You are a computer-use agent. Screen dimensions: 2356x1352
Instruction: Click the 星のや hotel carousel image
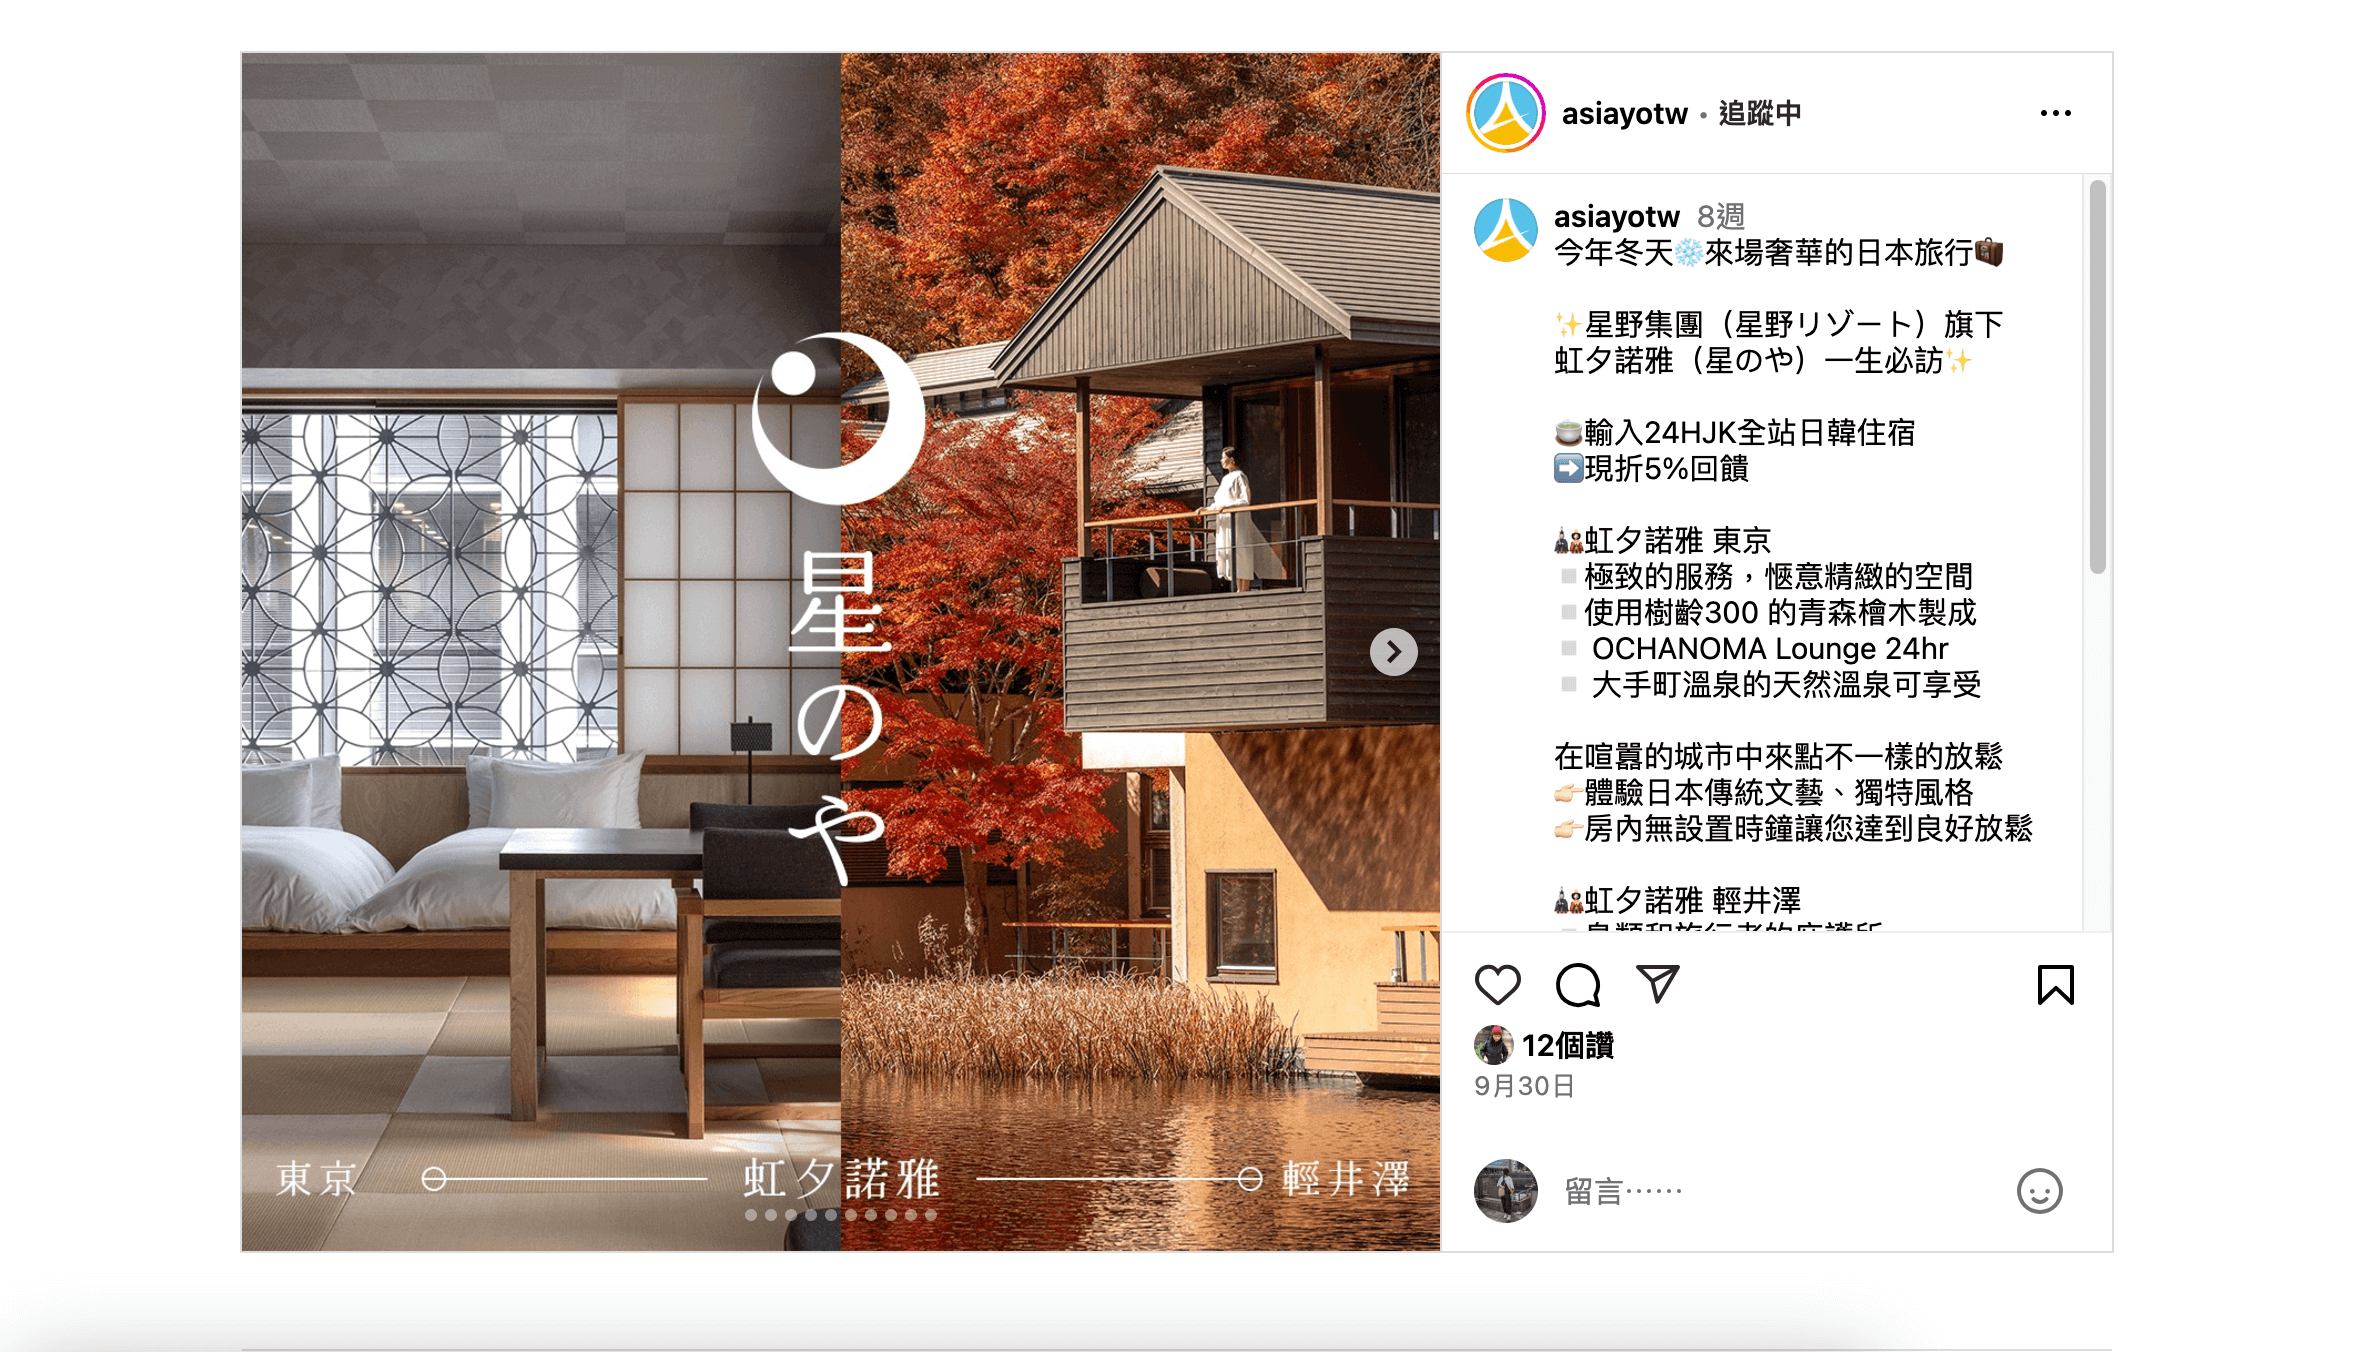tap(840, 650)
